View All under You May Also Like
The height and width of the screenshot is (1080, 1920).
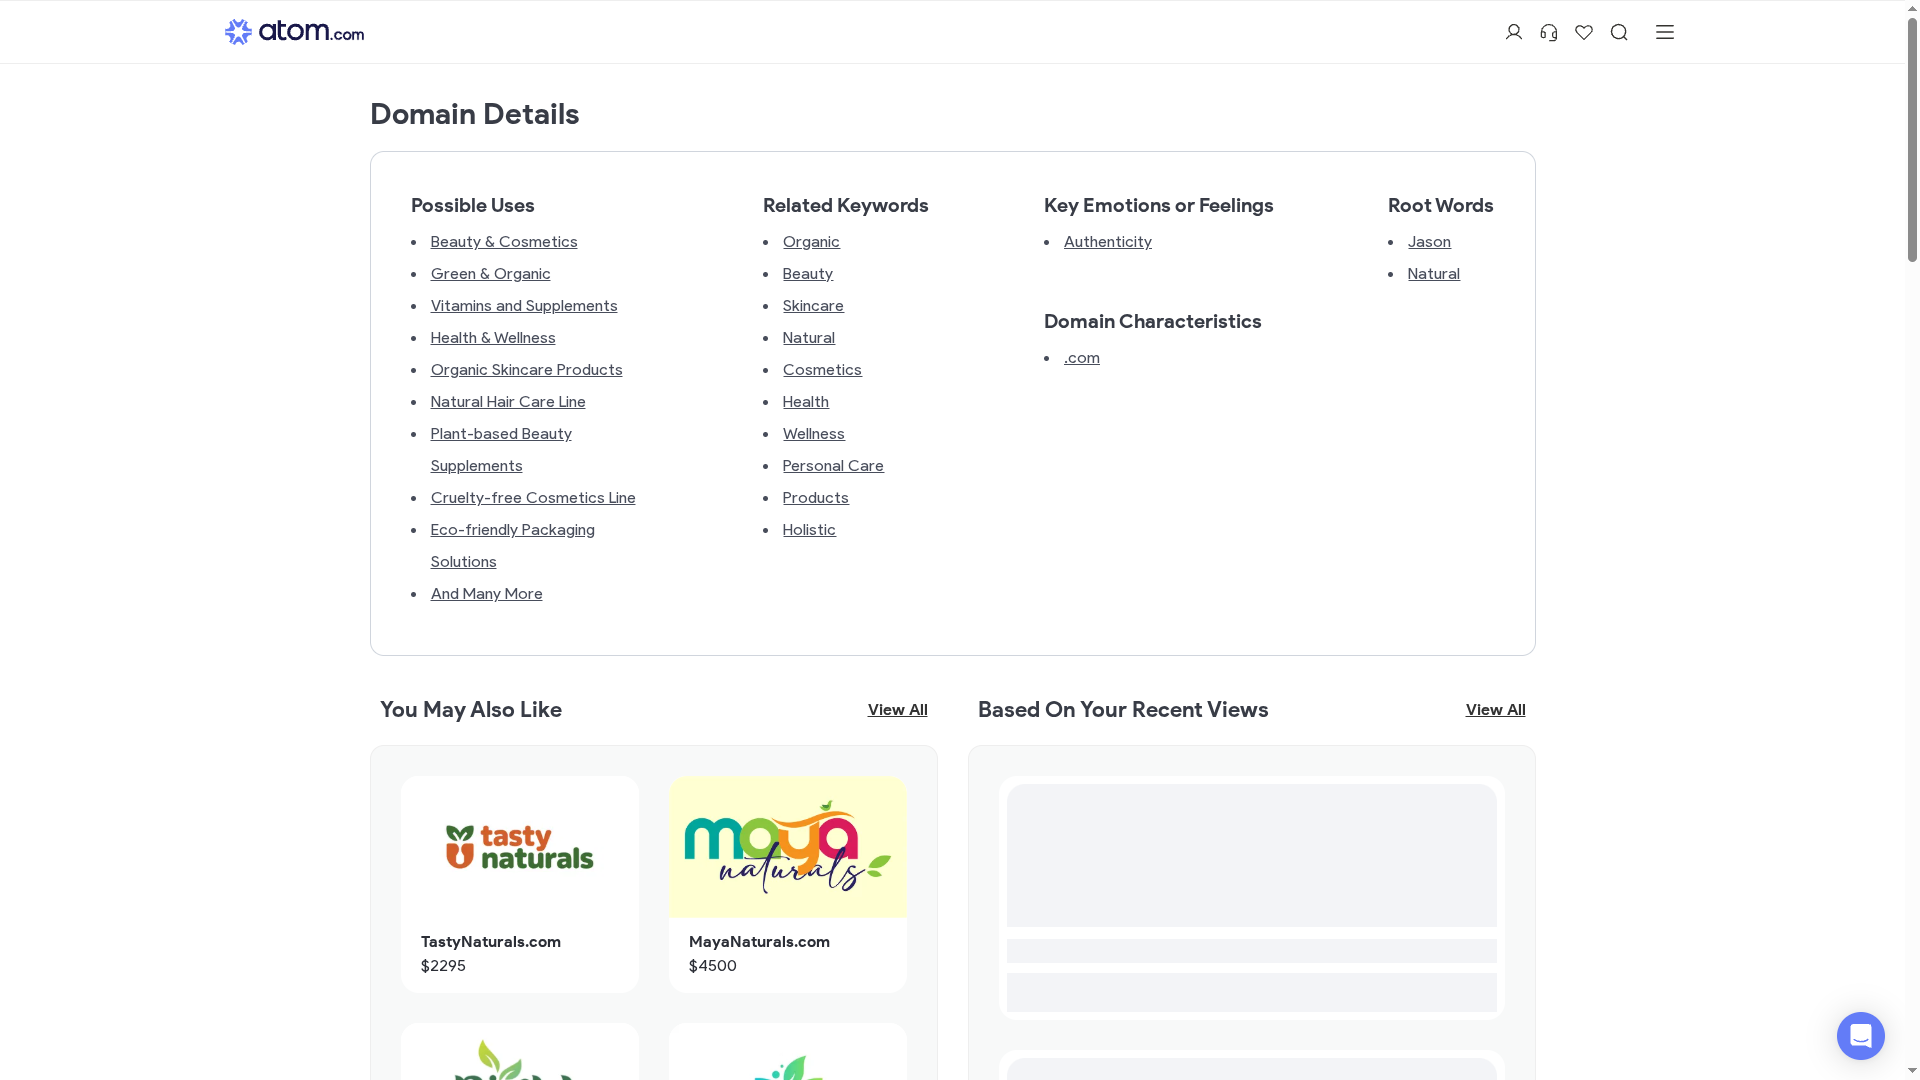click(x=897, y=710)
